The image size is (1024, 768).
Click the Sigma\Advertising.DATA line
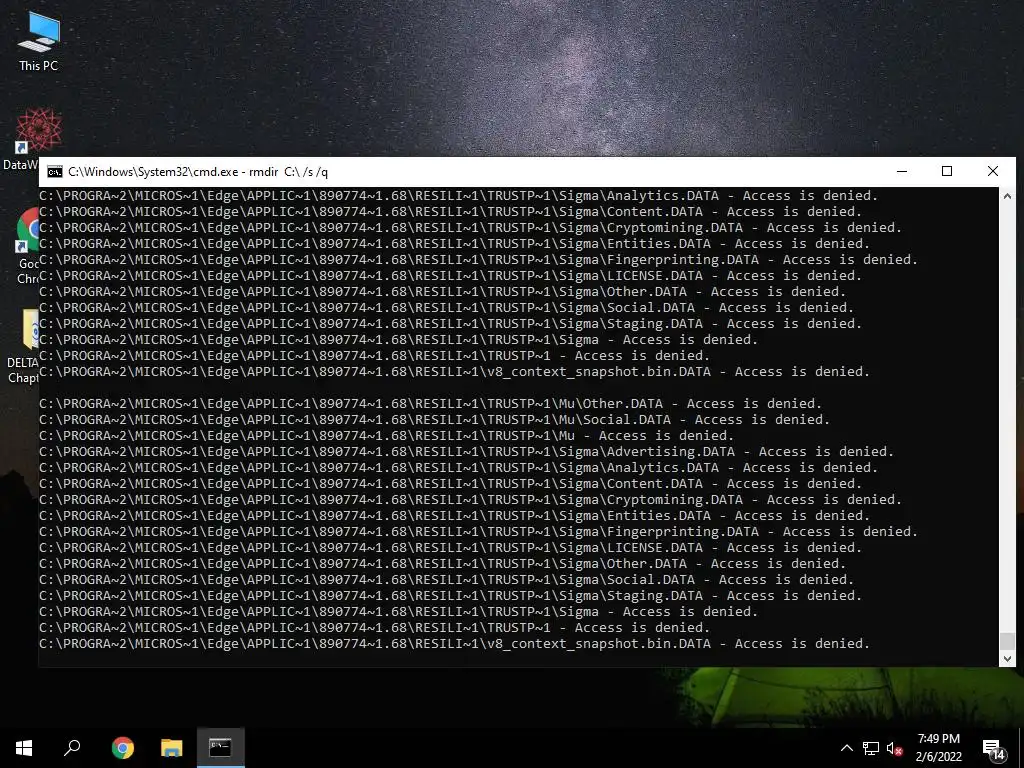tap(466, 452)
